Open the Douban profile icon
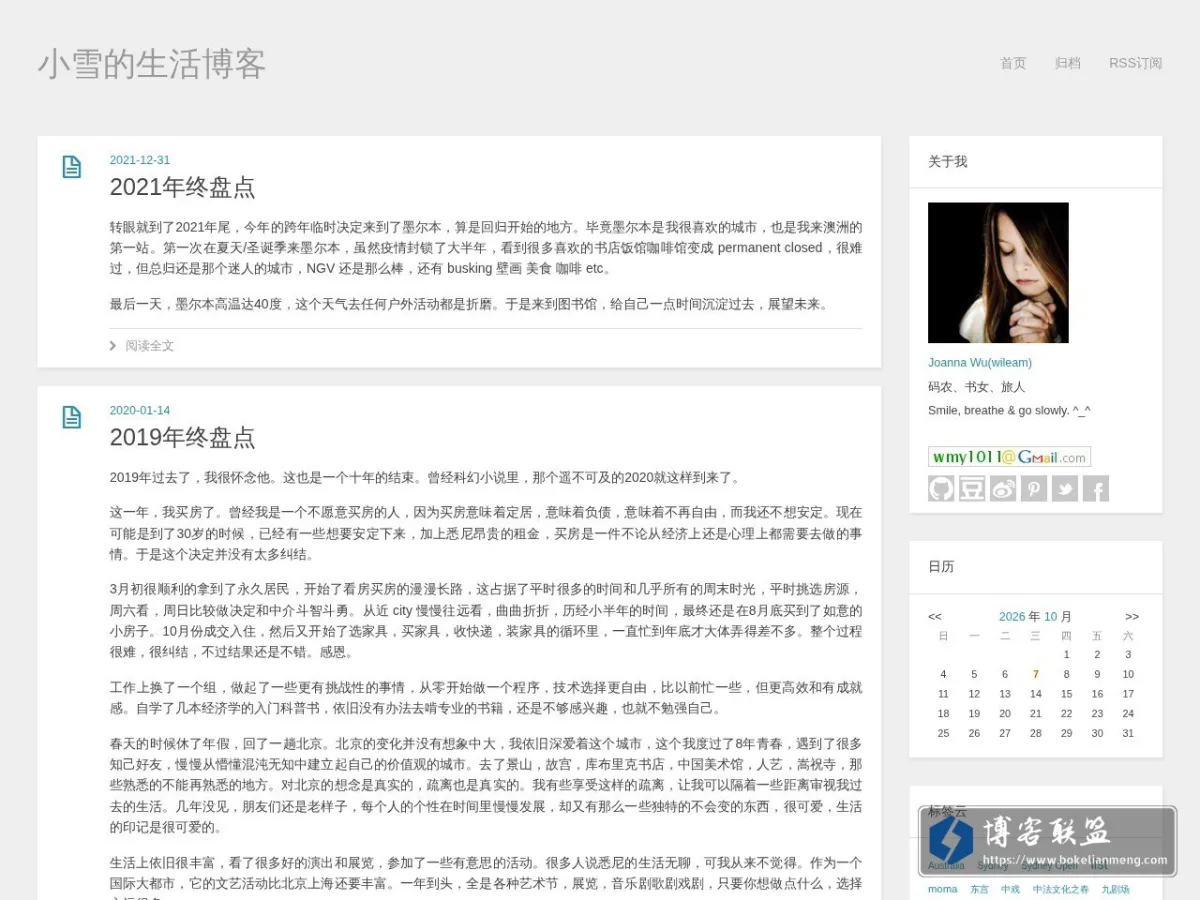The width and height of the screenshot is (1200, 900). click(972, 488)
